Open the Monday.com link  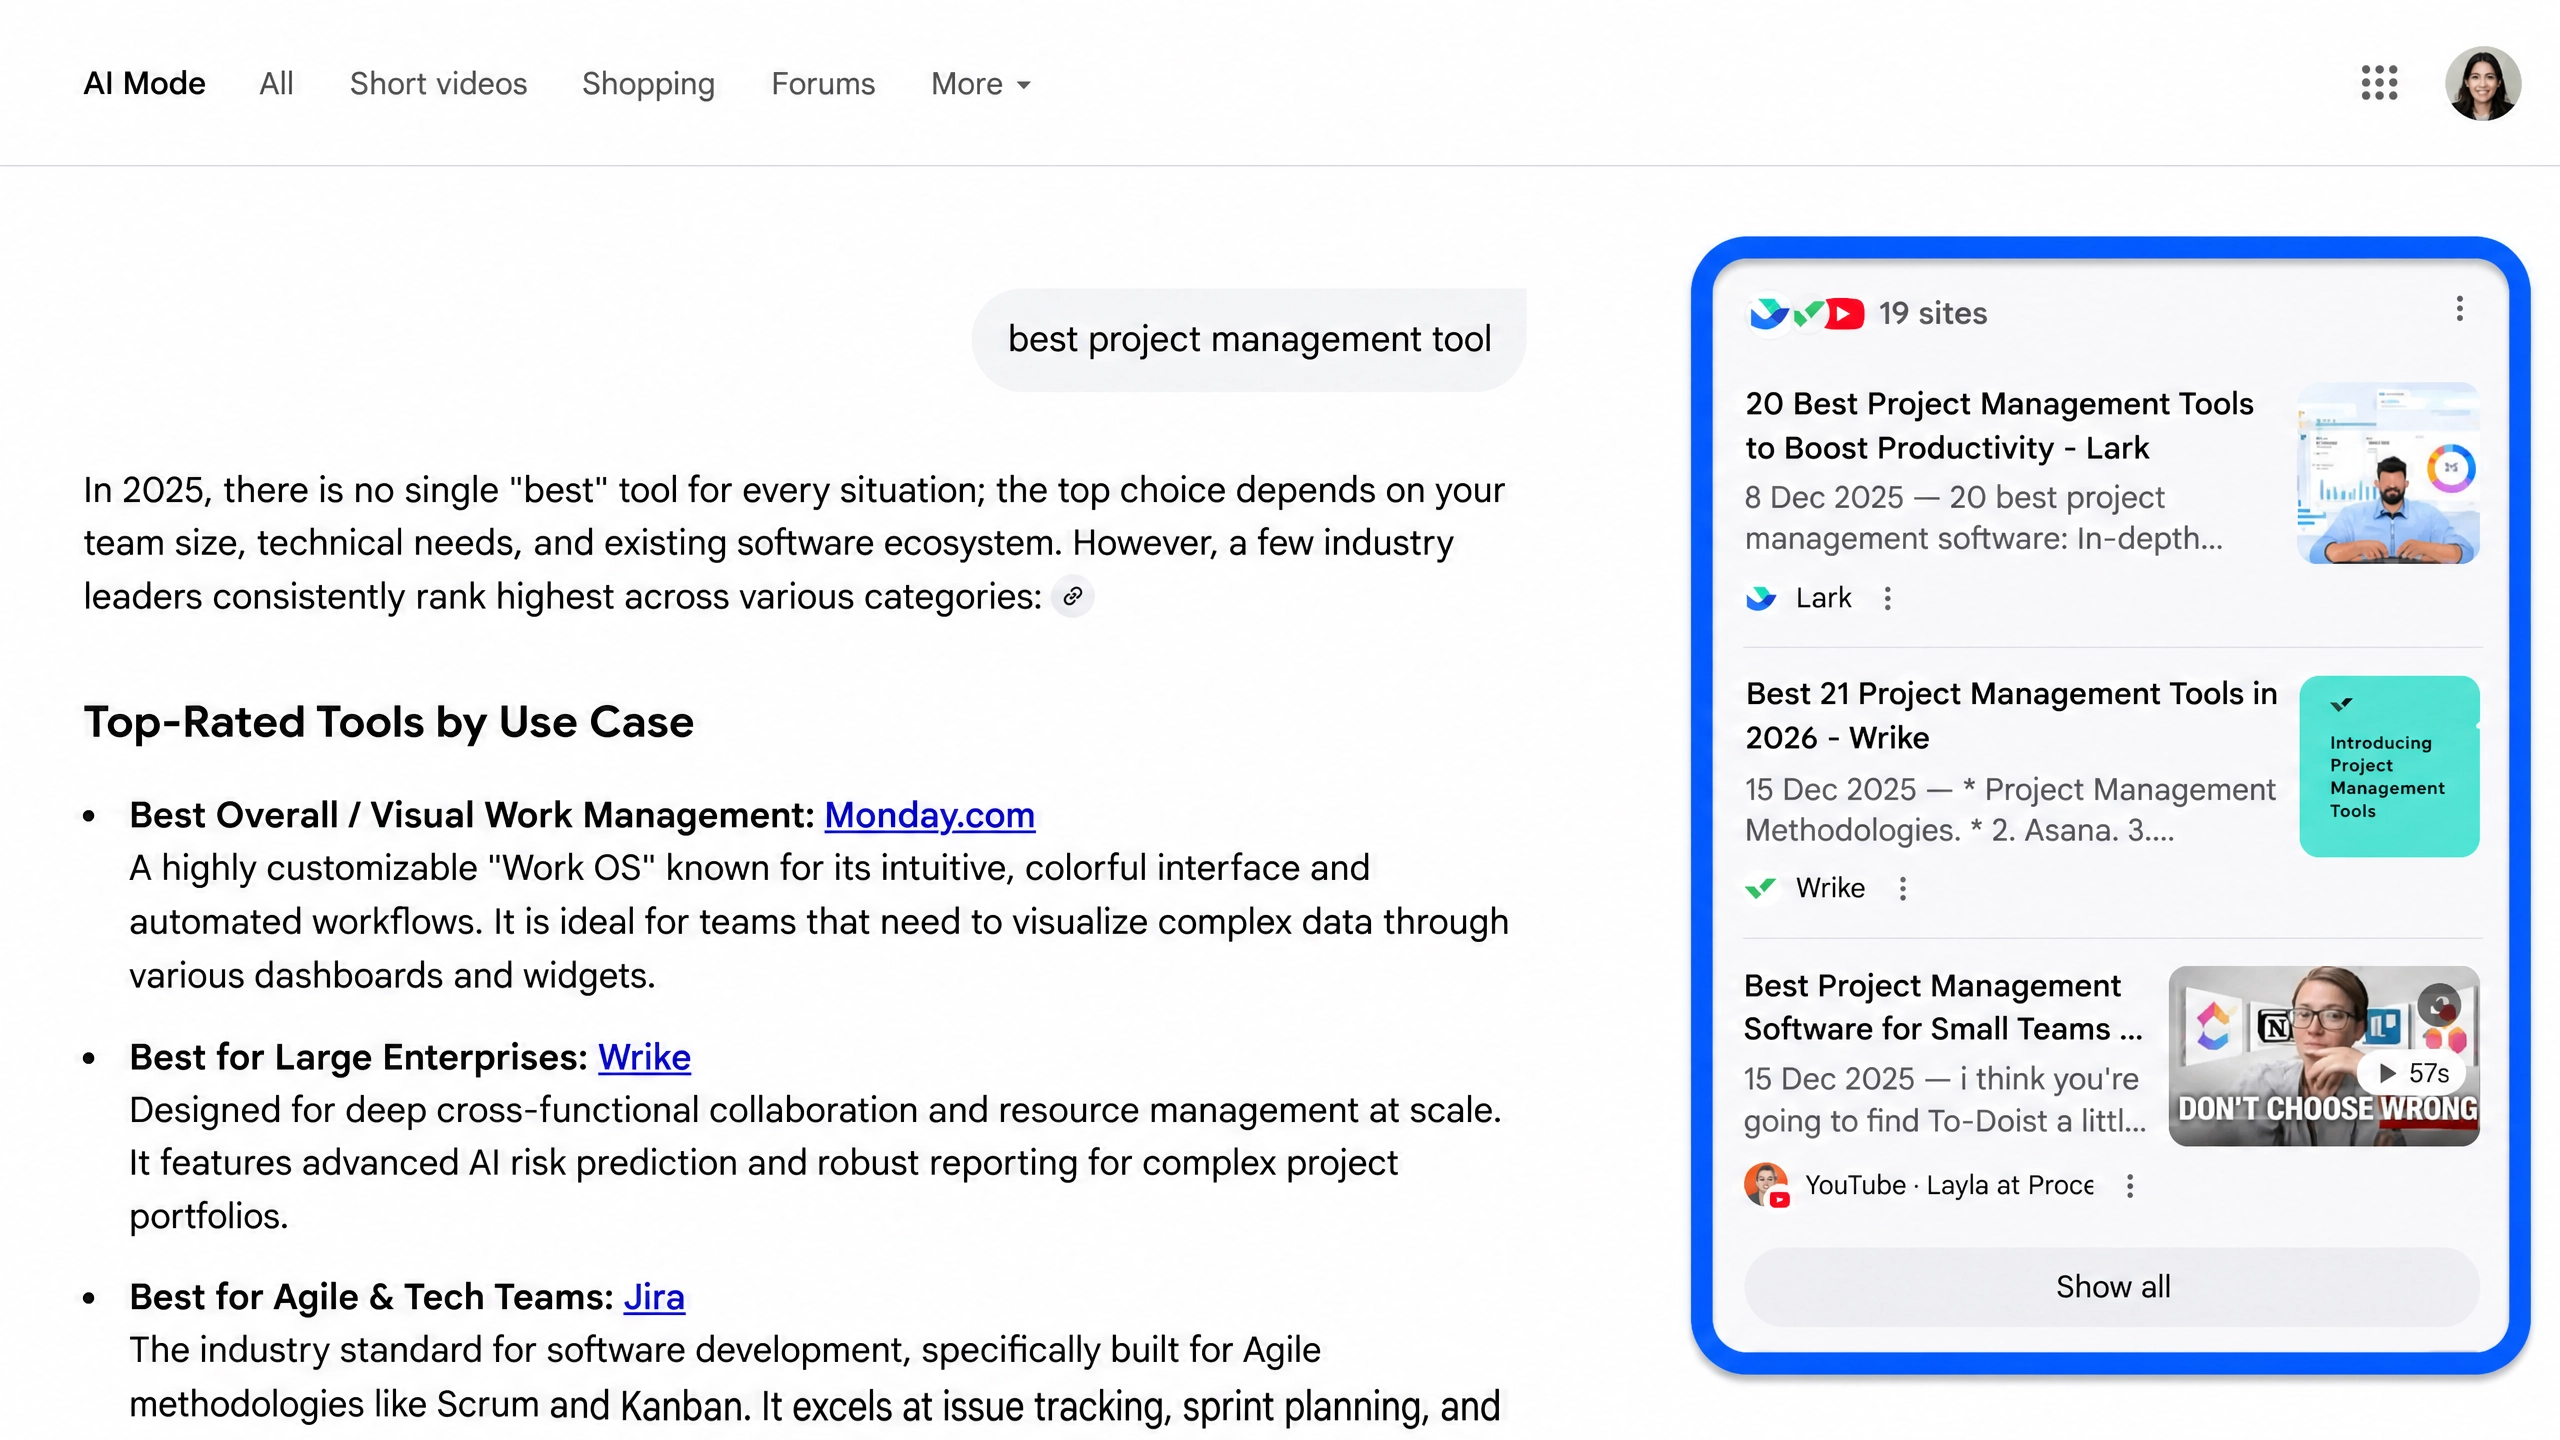[x=929, y=815]
